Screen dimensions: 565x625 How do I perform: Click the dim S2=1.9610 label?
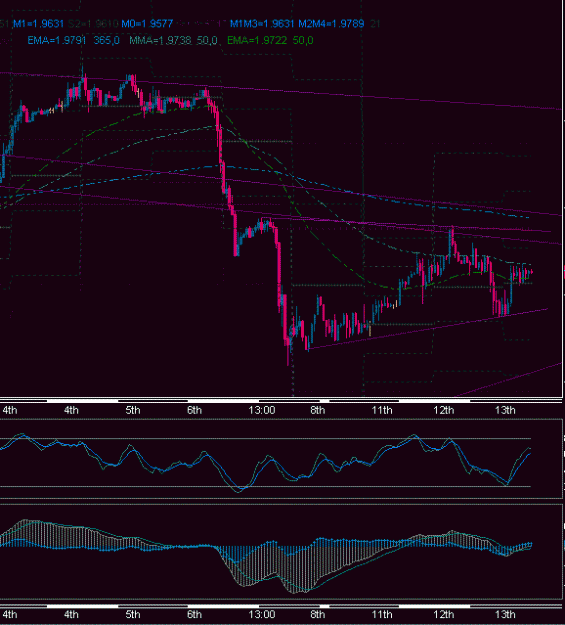(93, 24)
